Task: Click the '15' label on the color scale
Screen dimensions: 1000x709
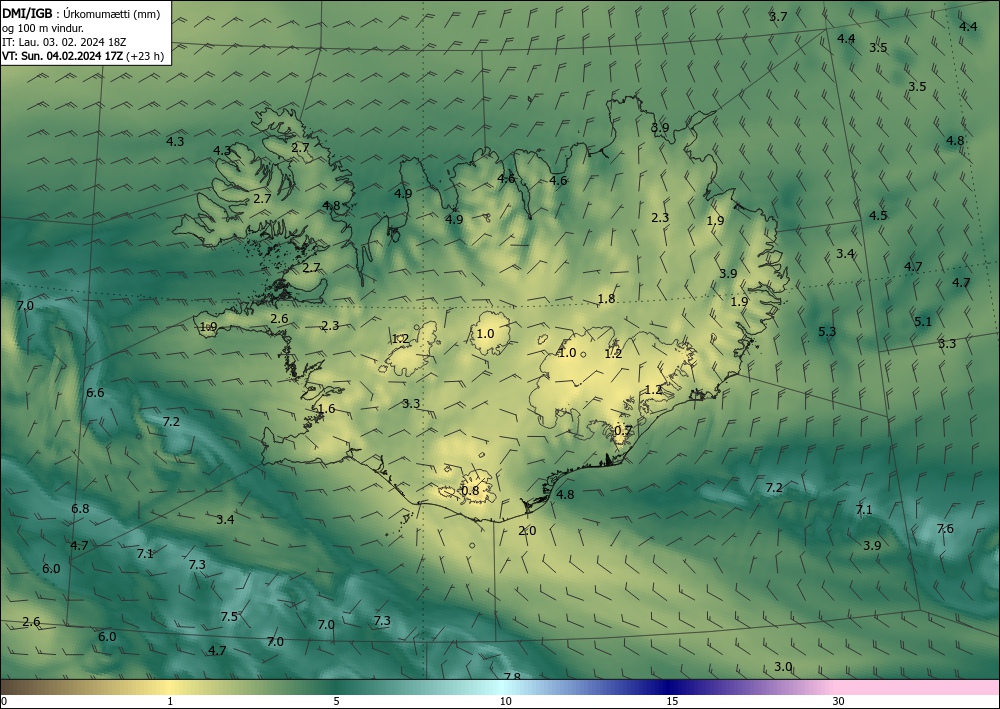Action: pyautogui.click(x=672, y=701)
